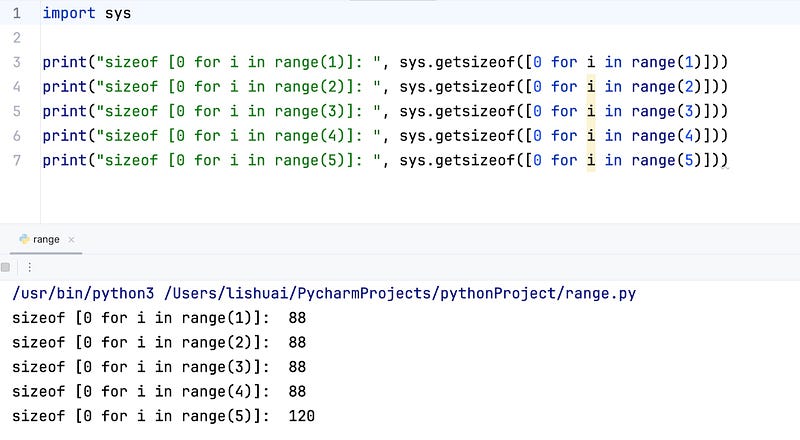Click the output value 120 in console
Image resolution: width=800 pixels, height=440 pixels.
[301, 415]
